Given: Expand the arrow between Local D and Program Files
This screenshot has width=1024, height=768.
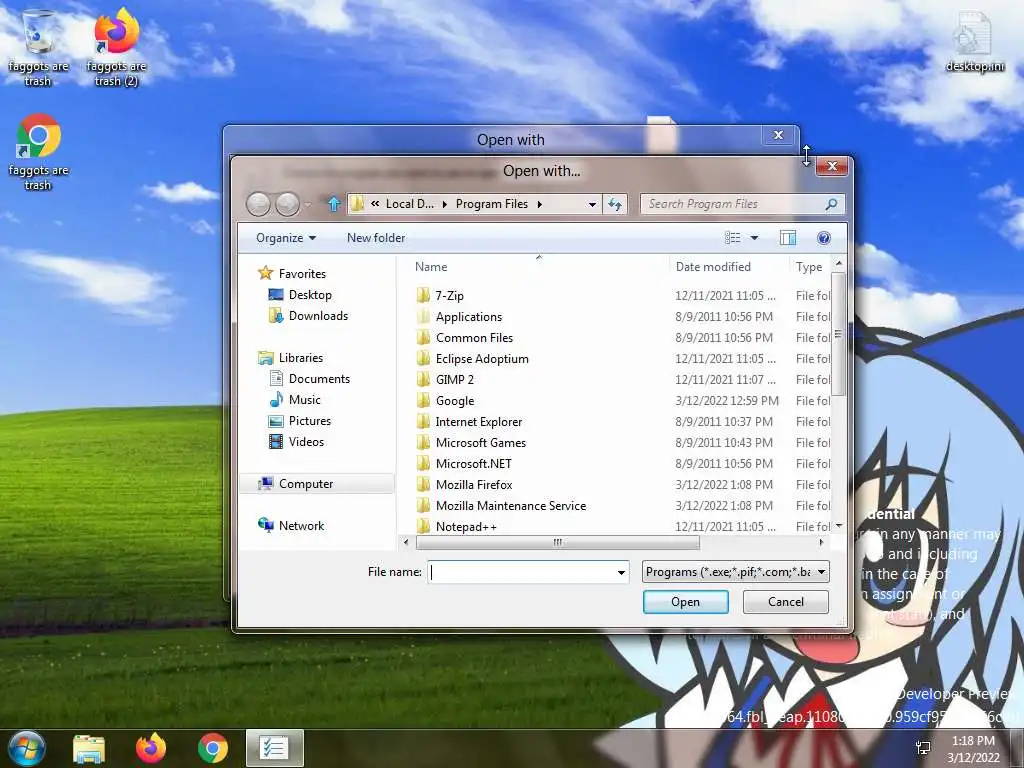Looking at the screenshot, I should [x=445, y=204].
